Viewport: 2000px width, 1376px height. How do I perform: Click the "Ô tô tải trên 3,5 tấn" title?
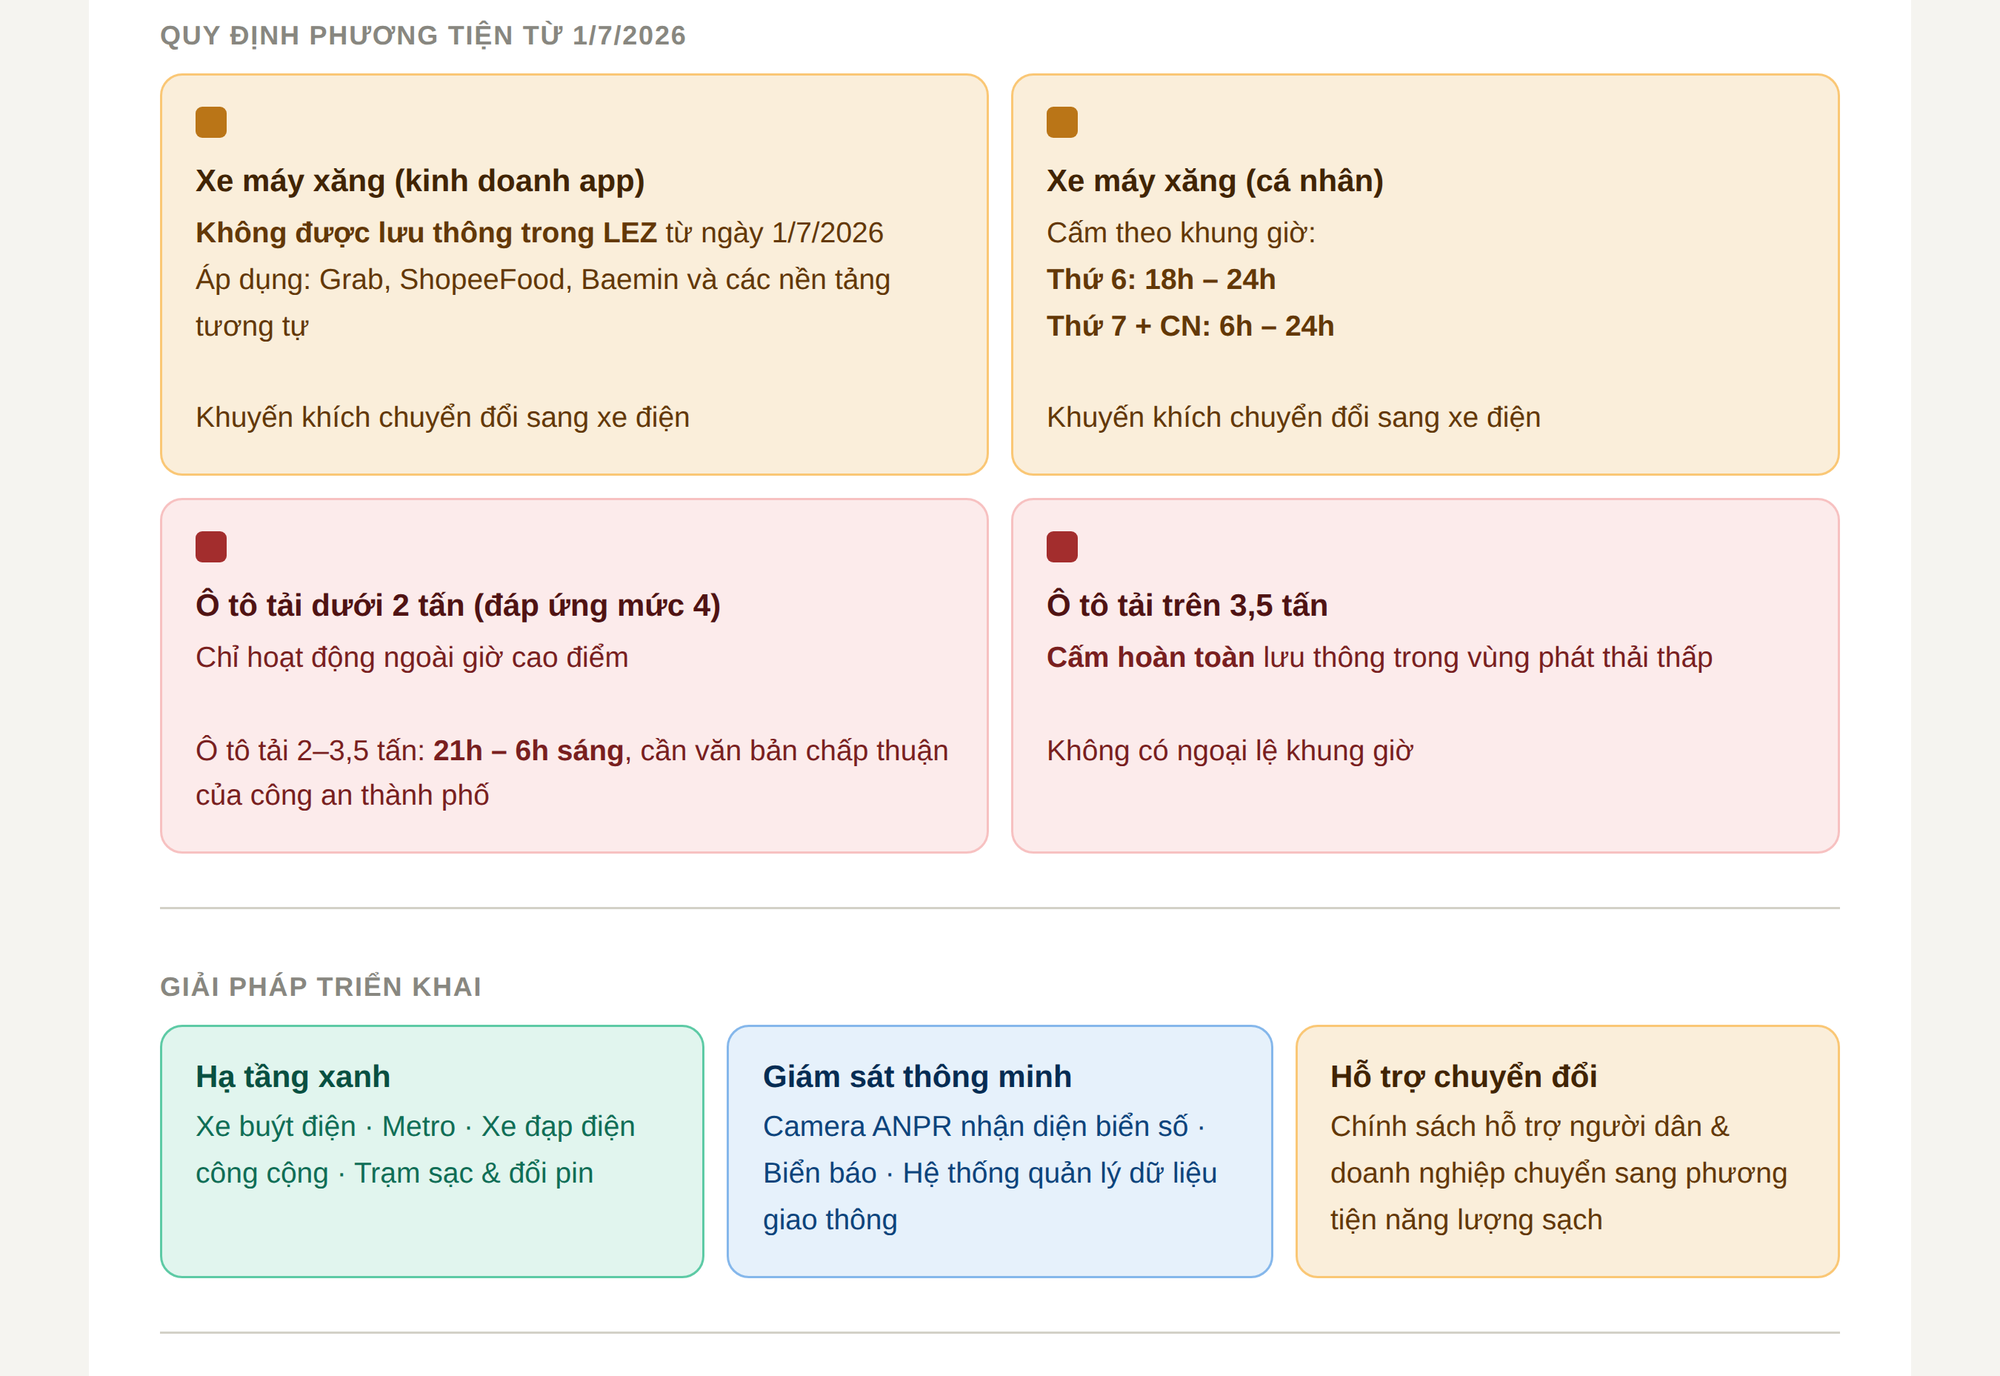pyautogui.click(x=1187, y=606)
